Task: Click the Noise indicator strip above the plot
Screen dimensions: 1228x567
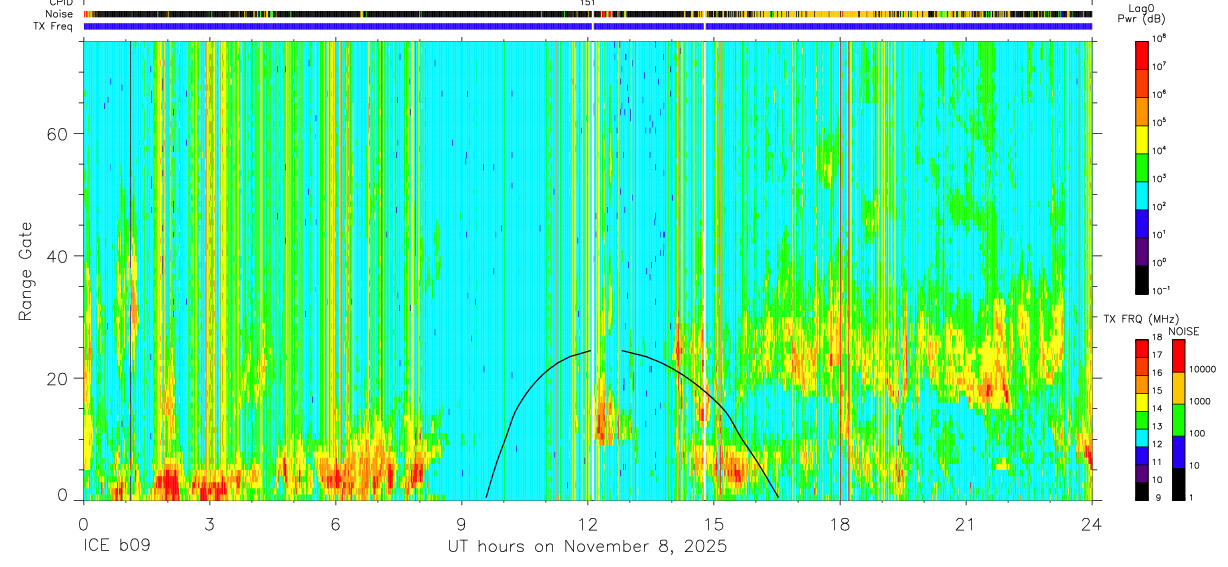Action: [588, 14]
